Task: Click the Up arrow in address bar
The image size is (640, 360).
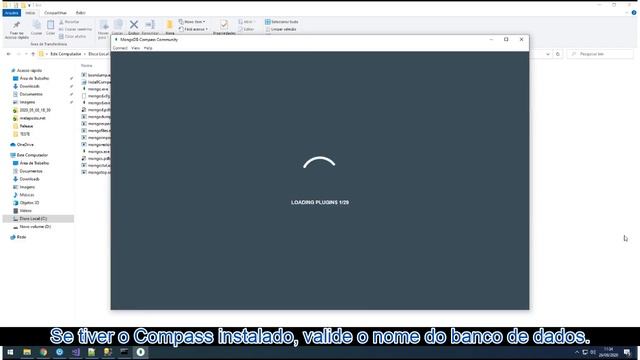Action: pyautogui.click(x=33, y=54)
